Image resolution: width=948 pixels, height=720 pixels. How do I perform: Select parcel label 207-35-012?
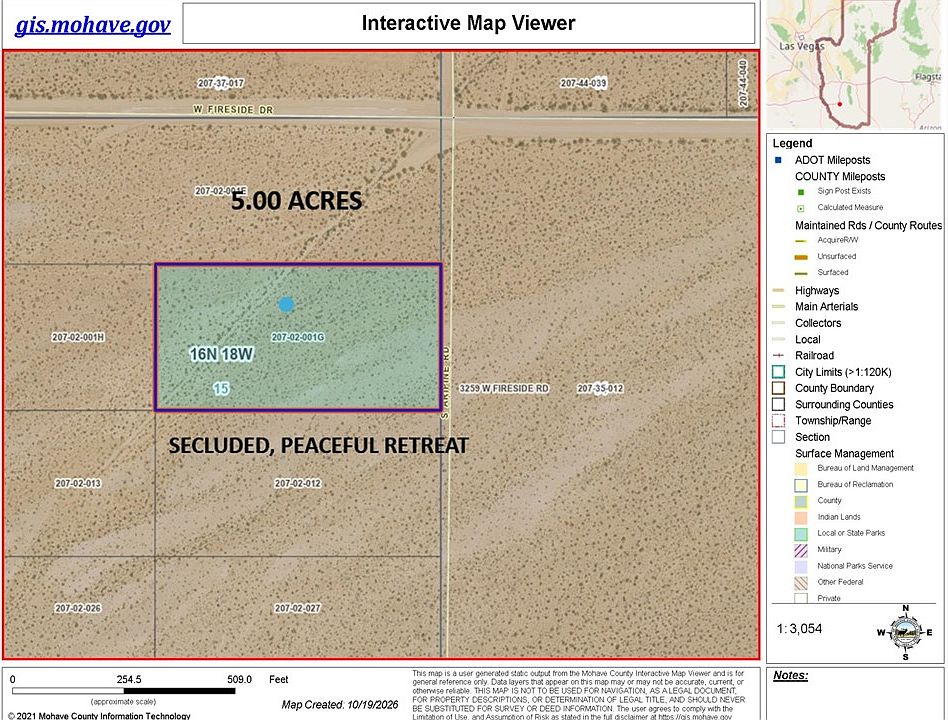pyautogui.click(x=600, y=388)
